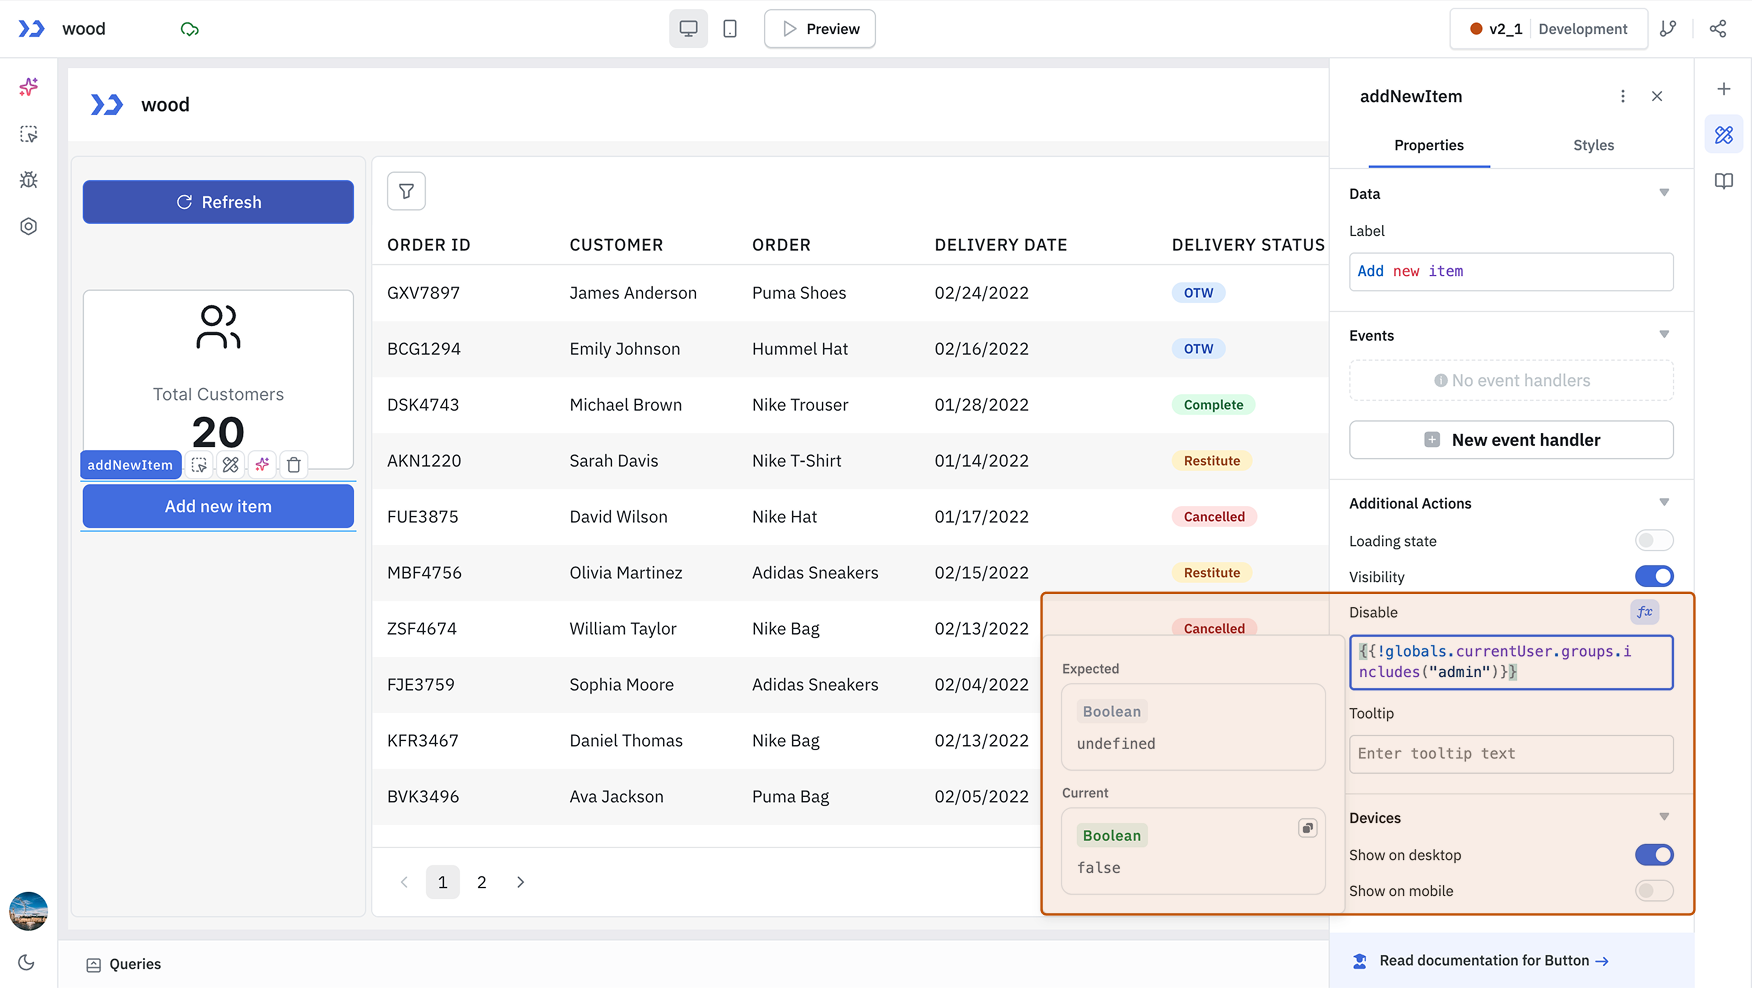The height and width of the screenshot is (988, 1752).
Task: Open the debugger bug icon in sidebar
Action: coord(29,180)
